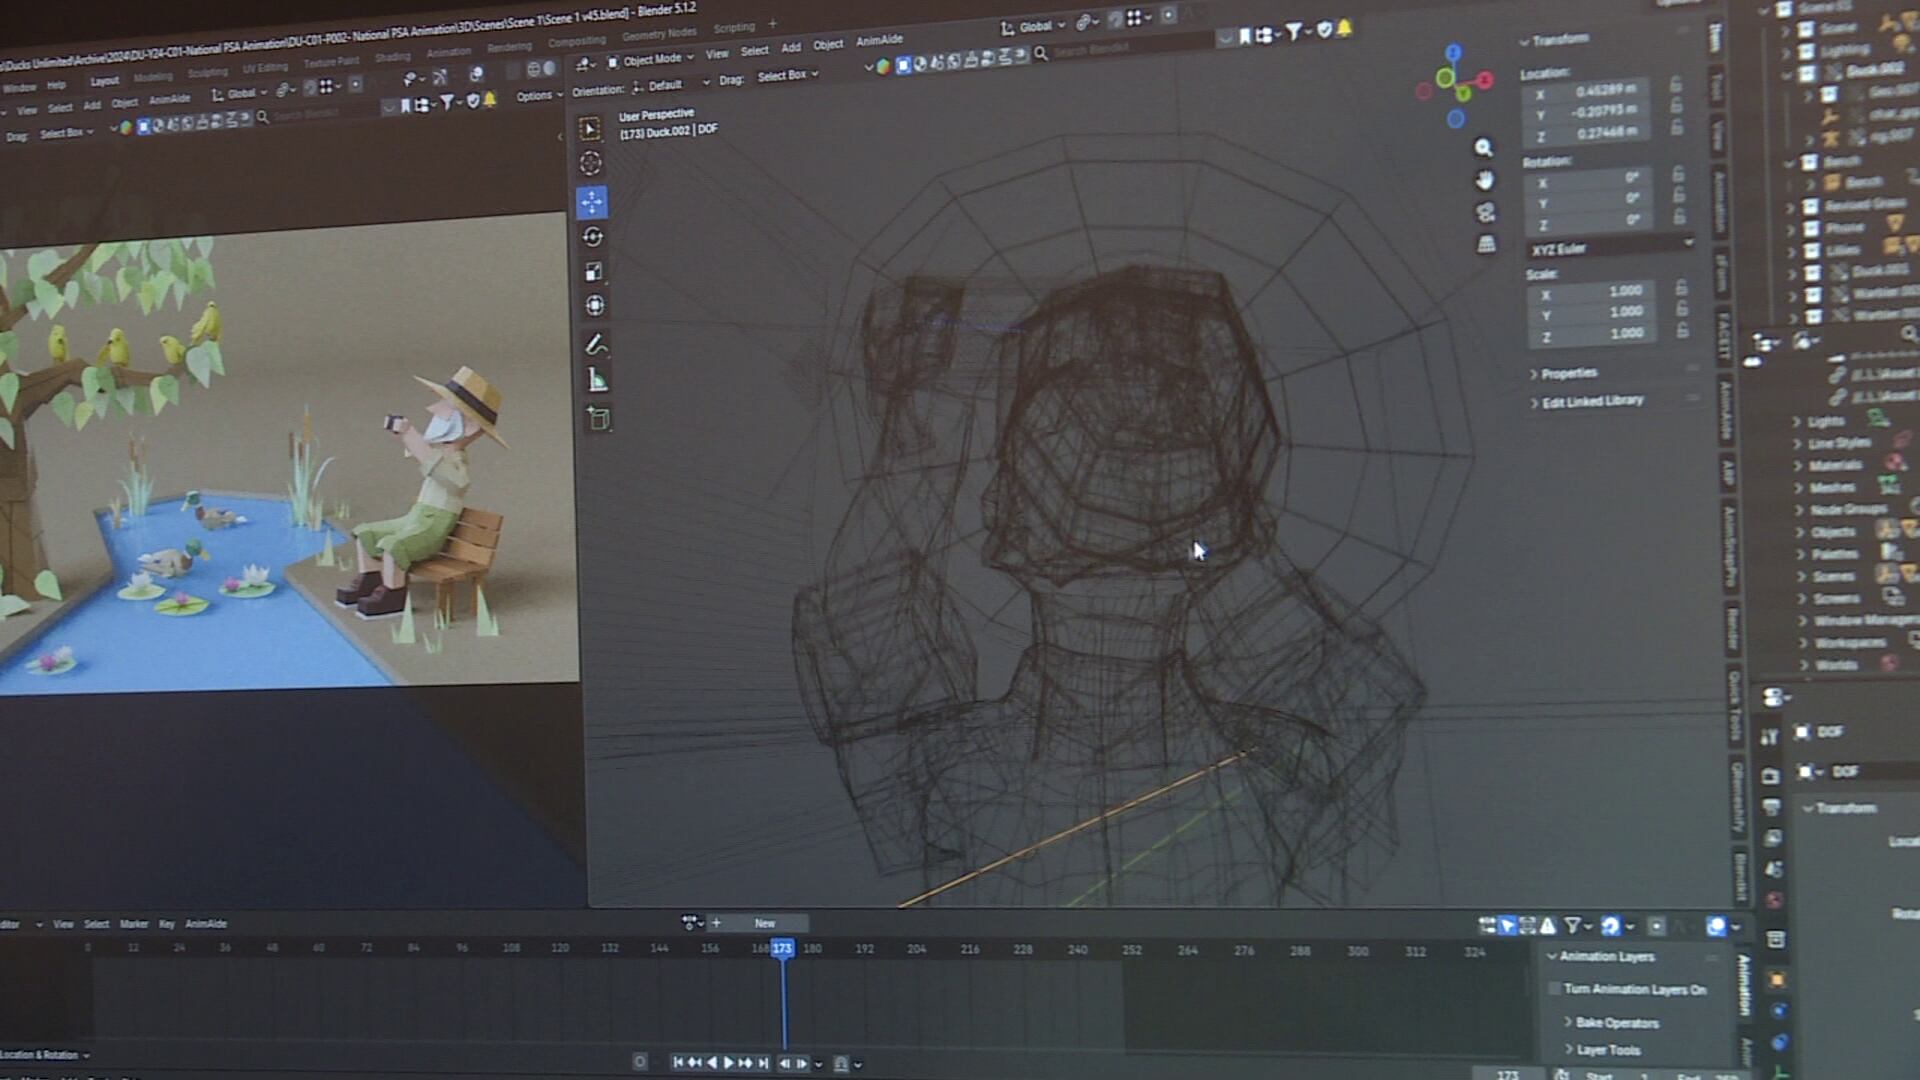Click the blue Z axis on navigation gizmo

[1453, 52]
